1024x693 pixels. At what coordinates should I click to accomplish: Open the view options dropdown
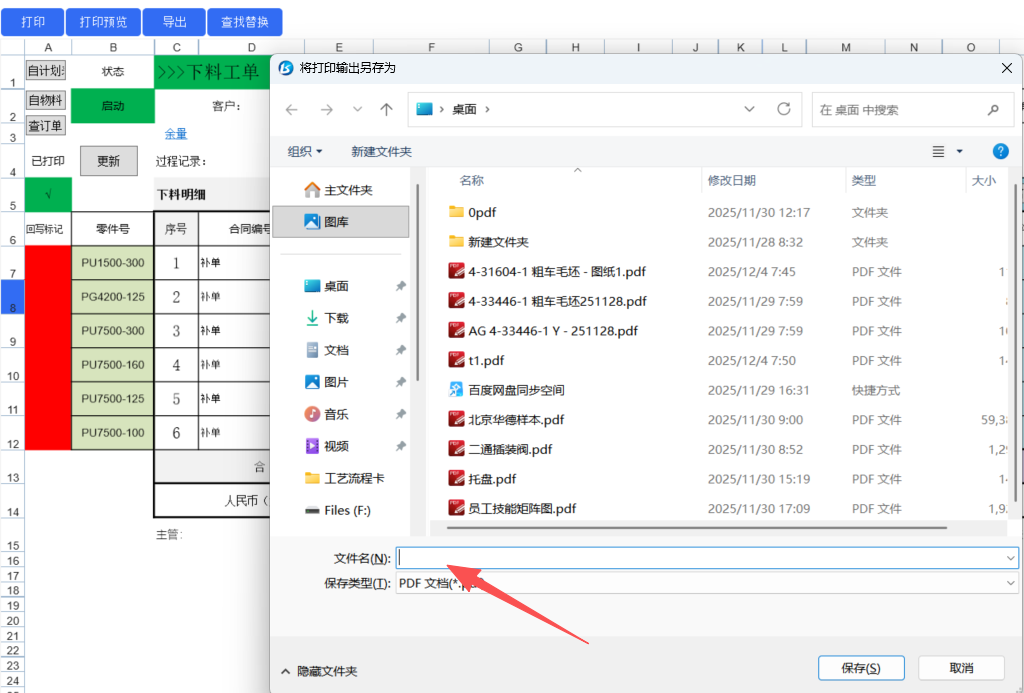coord(959,151)
